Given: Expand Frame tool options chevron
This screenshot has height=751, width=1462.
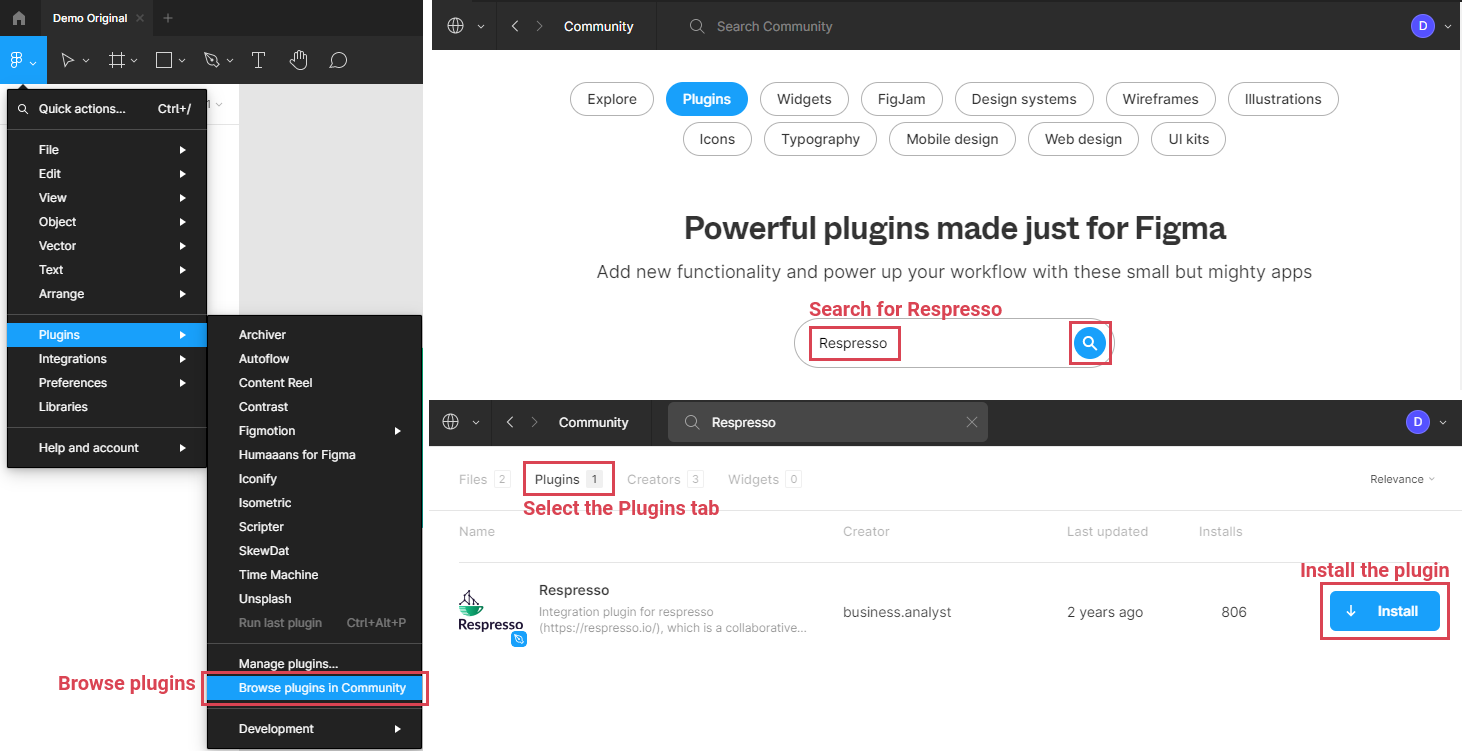Looking at the screenshot, I should tap(134, 61).
